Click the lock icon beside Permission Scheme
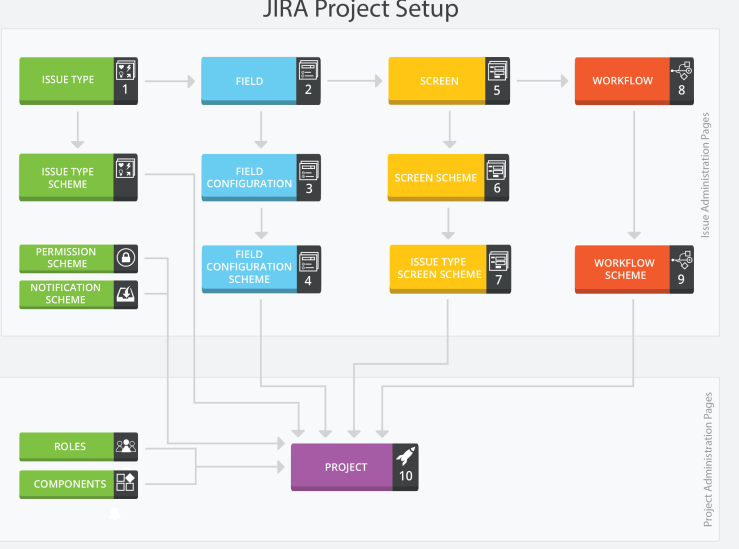 coord(126,258)
